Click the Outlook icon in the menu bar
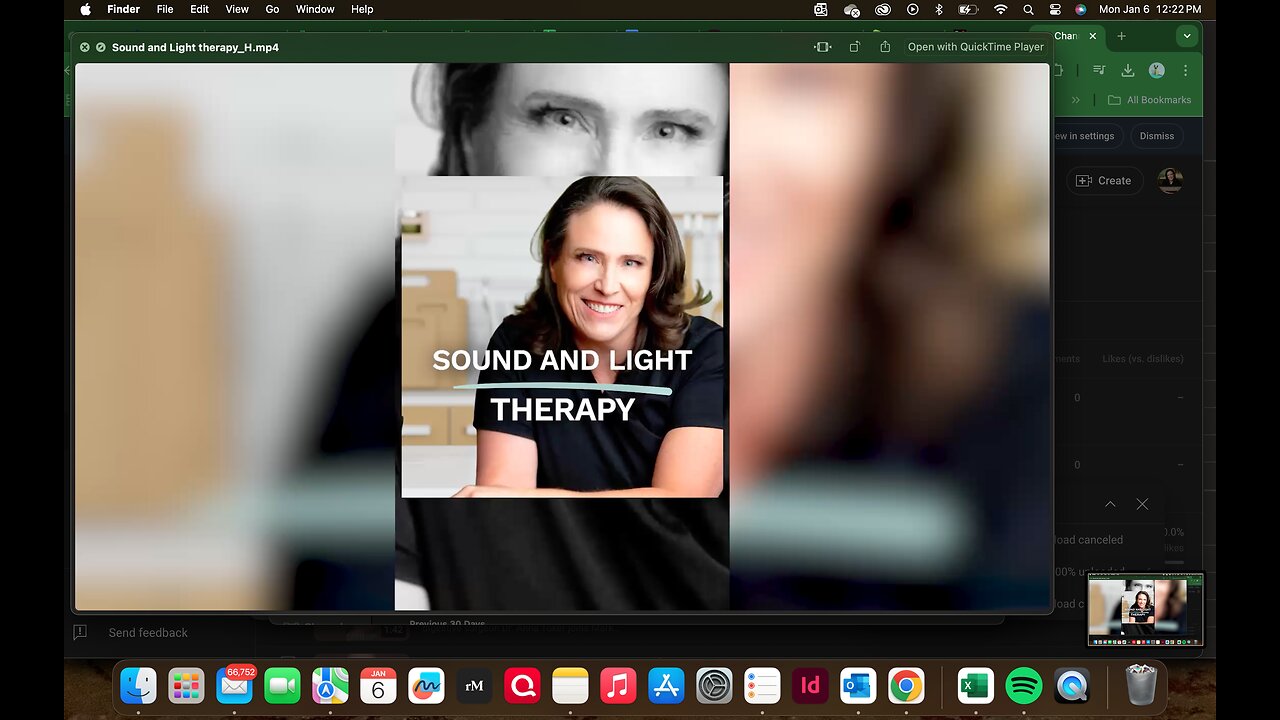Image resolution: width=1280 pixels, height=720 pixels. click(x=821, y=9)
